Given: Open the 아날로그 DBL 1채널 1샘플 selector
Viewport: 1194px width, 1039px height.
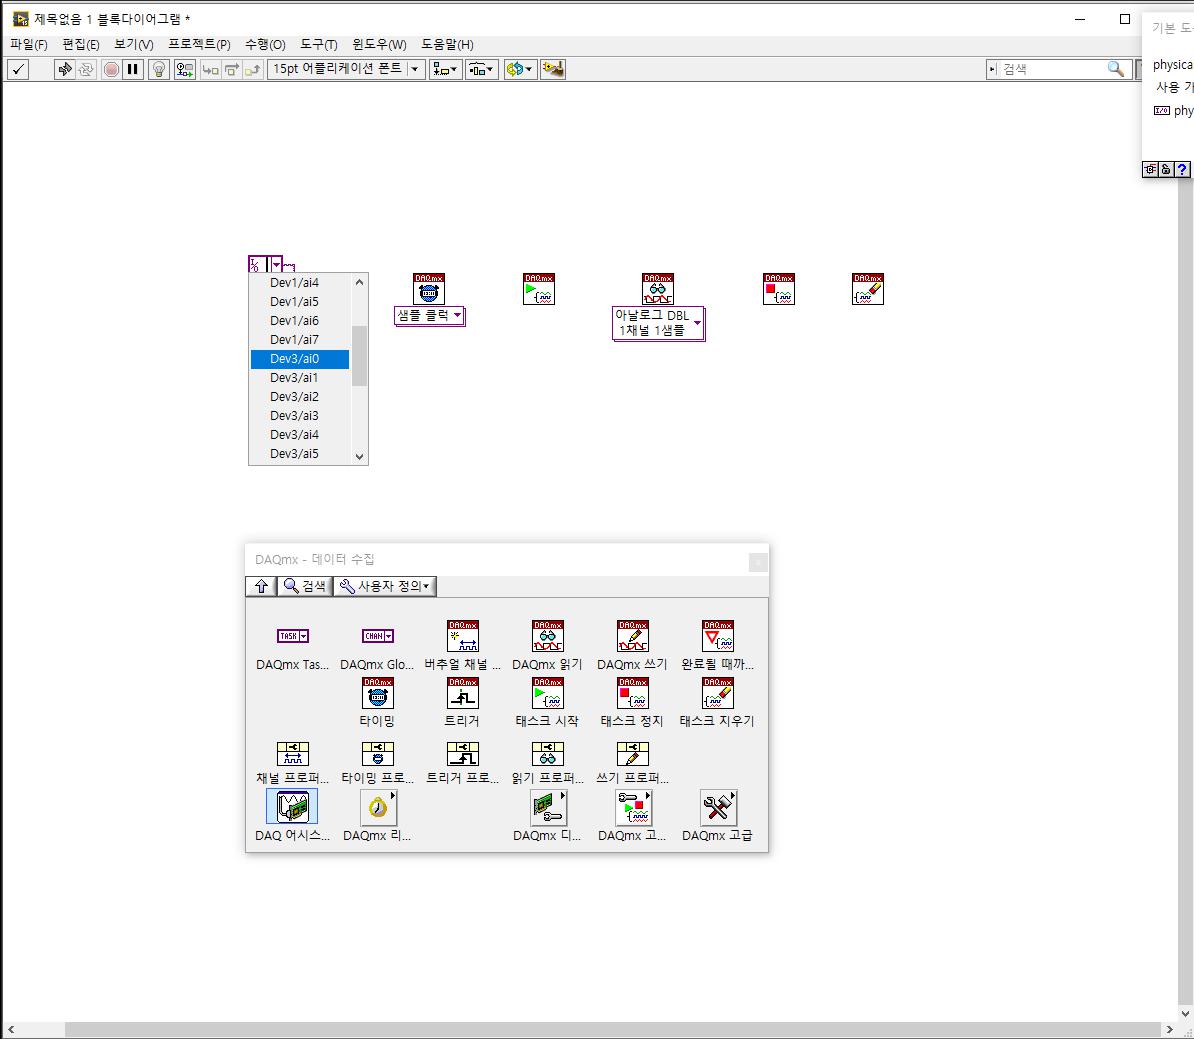Looking at the screenshot, I should pos(659,323).
